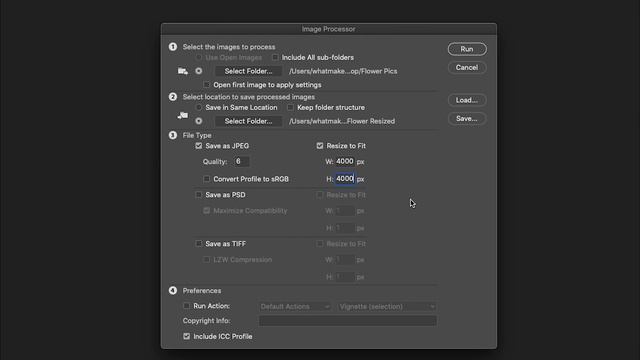640x360 pixels.
Task: Toggle Keep folder structure checkbox
Action: coord(290,107)
